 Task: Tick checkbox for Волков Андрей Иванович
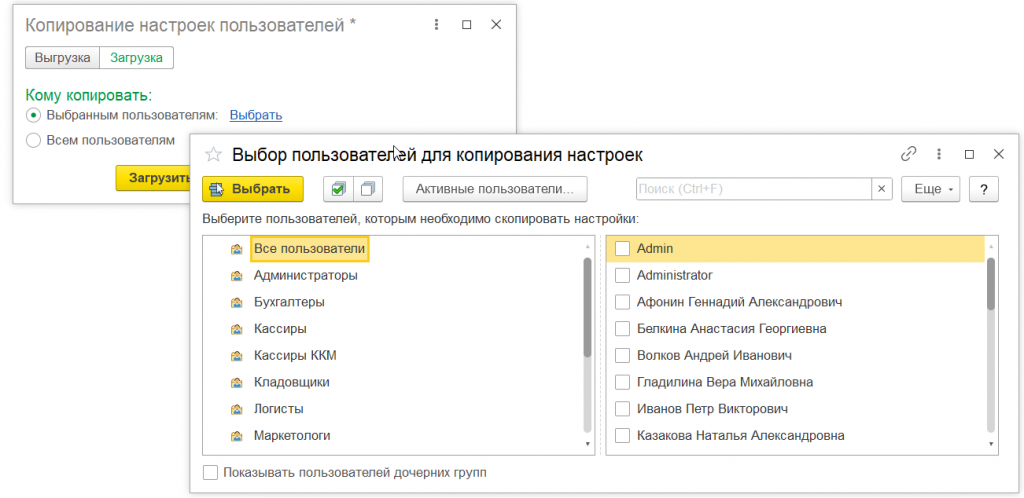(x=622, y=355)
